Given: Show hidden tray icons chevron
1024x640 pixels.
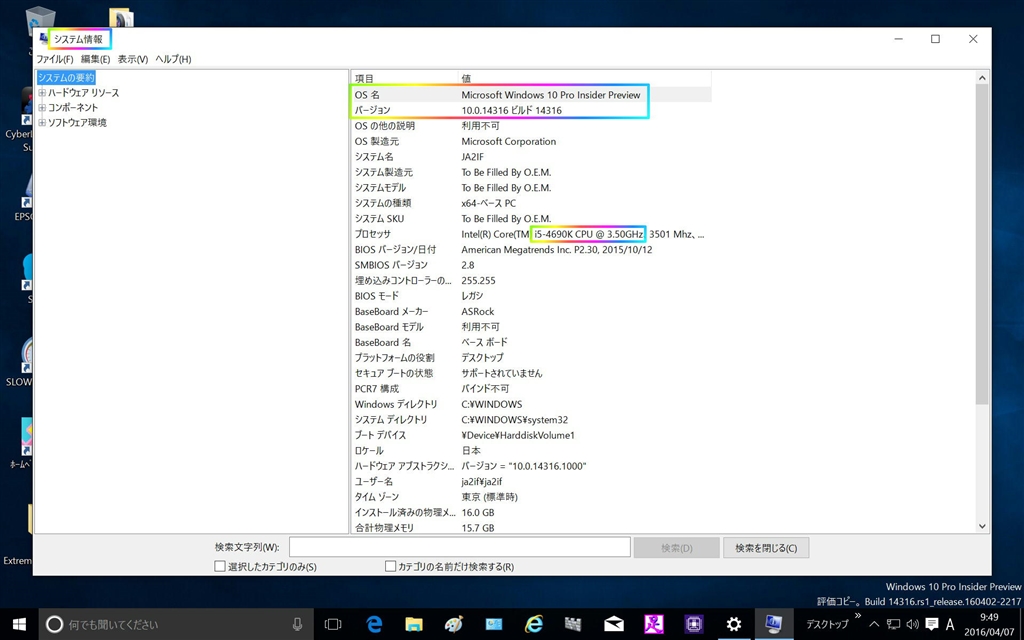Looking at the screenshot, I should tap(874, 624).
